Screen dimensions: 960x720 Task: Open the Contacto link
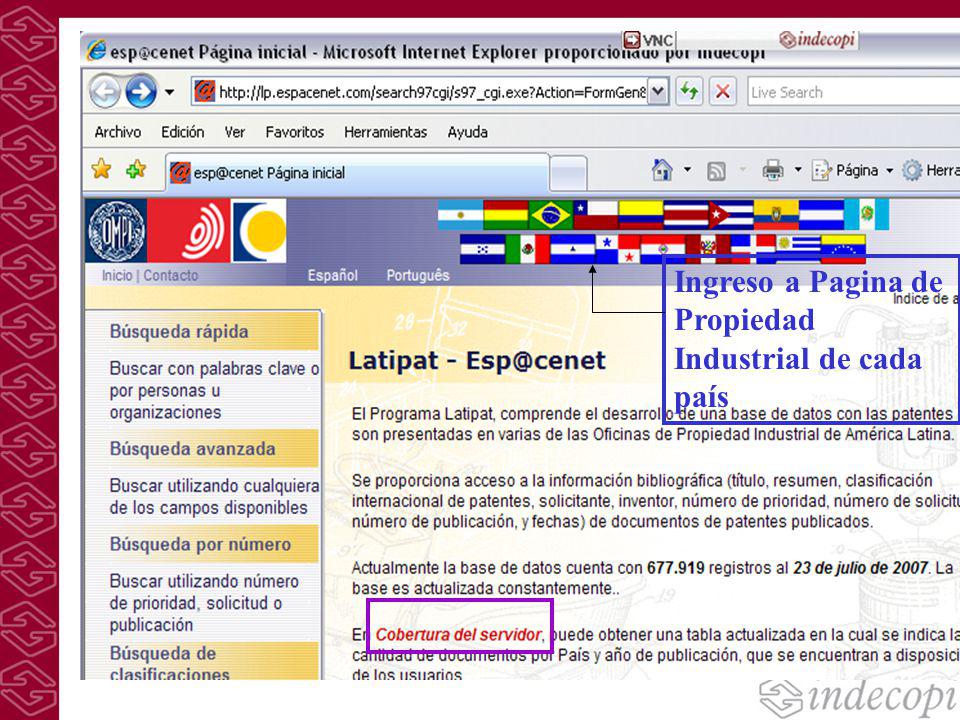coord(171,276)
